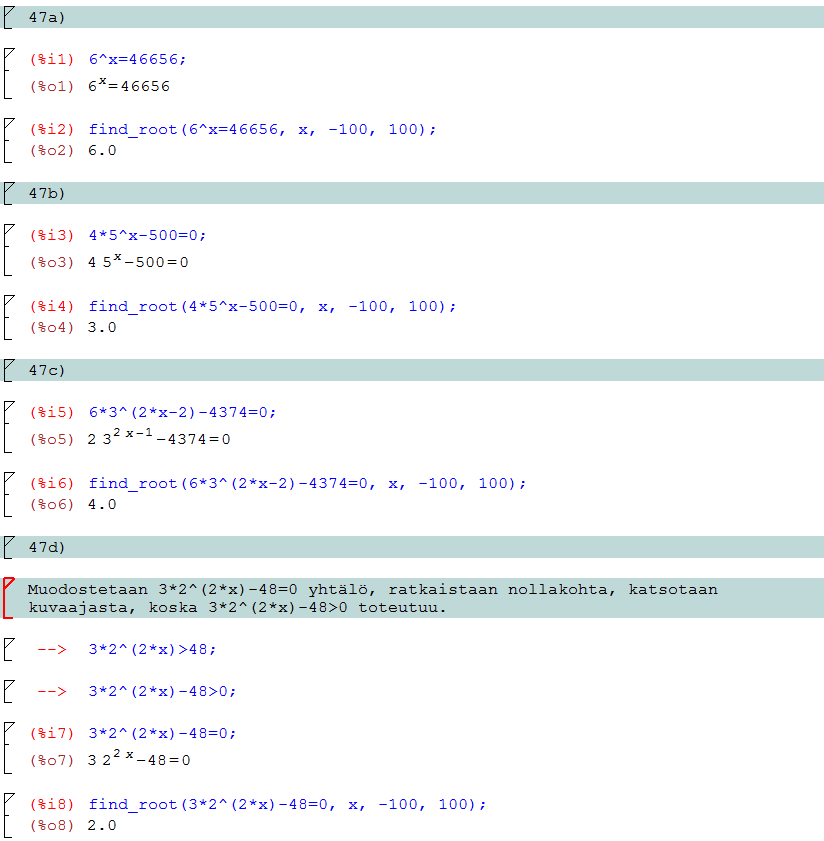The height and width of the screenshot is (841, 824).
Task: Place cursor in input 3*2^(2*x)-48=0;
Action: click(162, 733)
